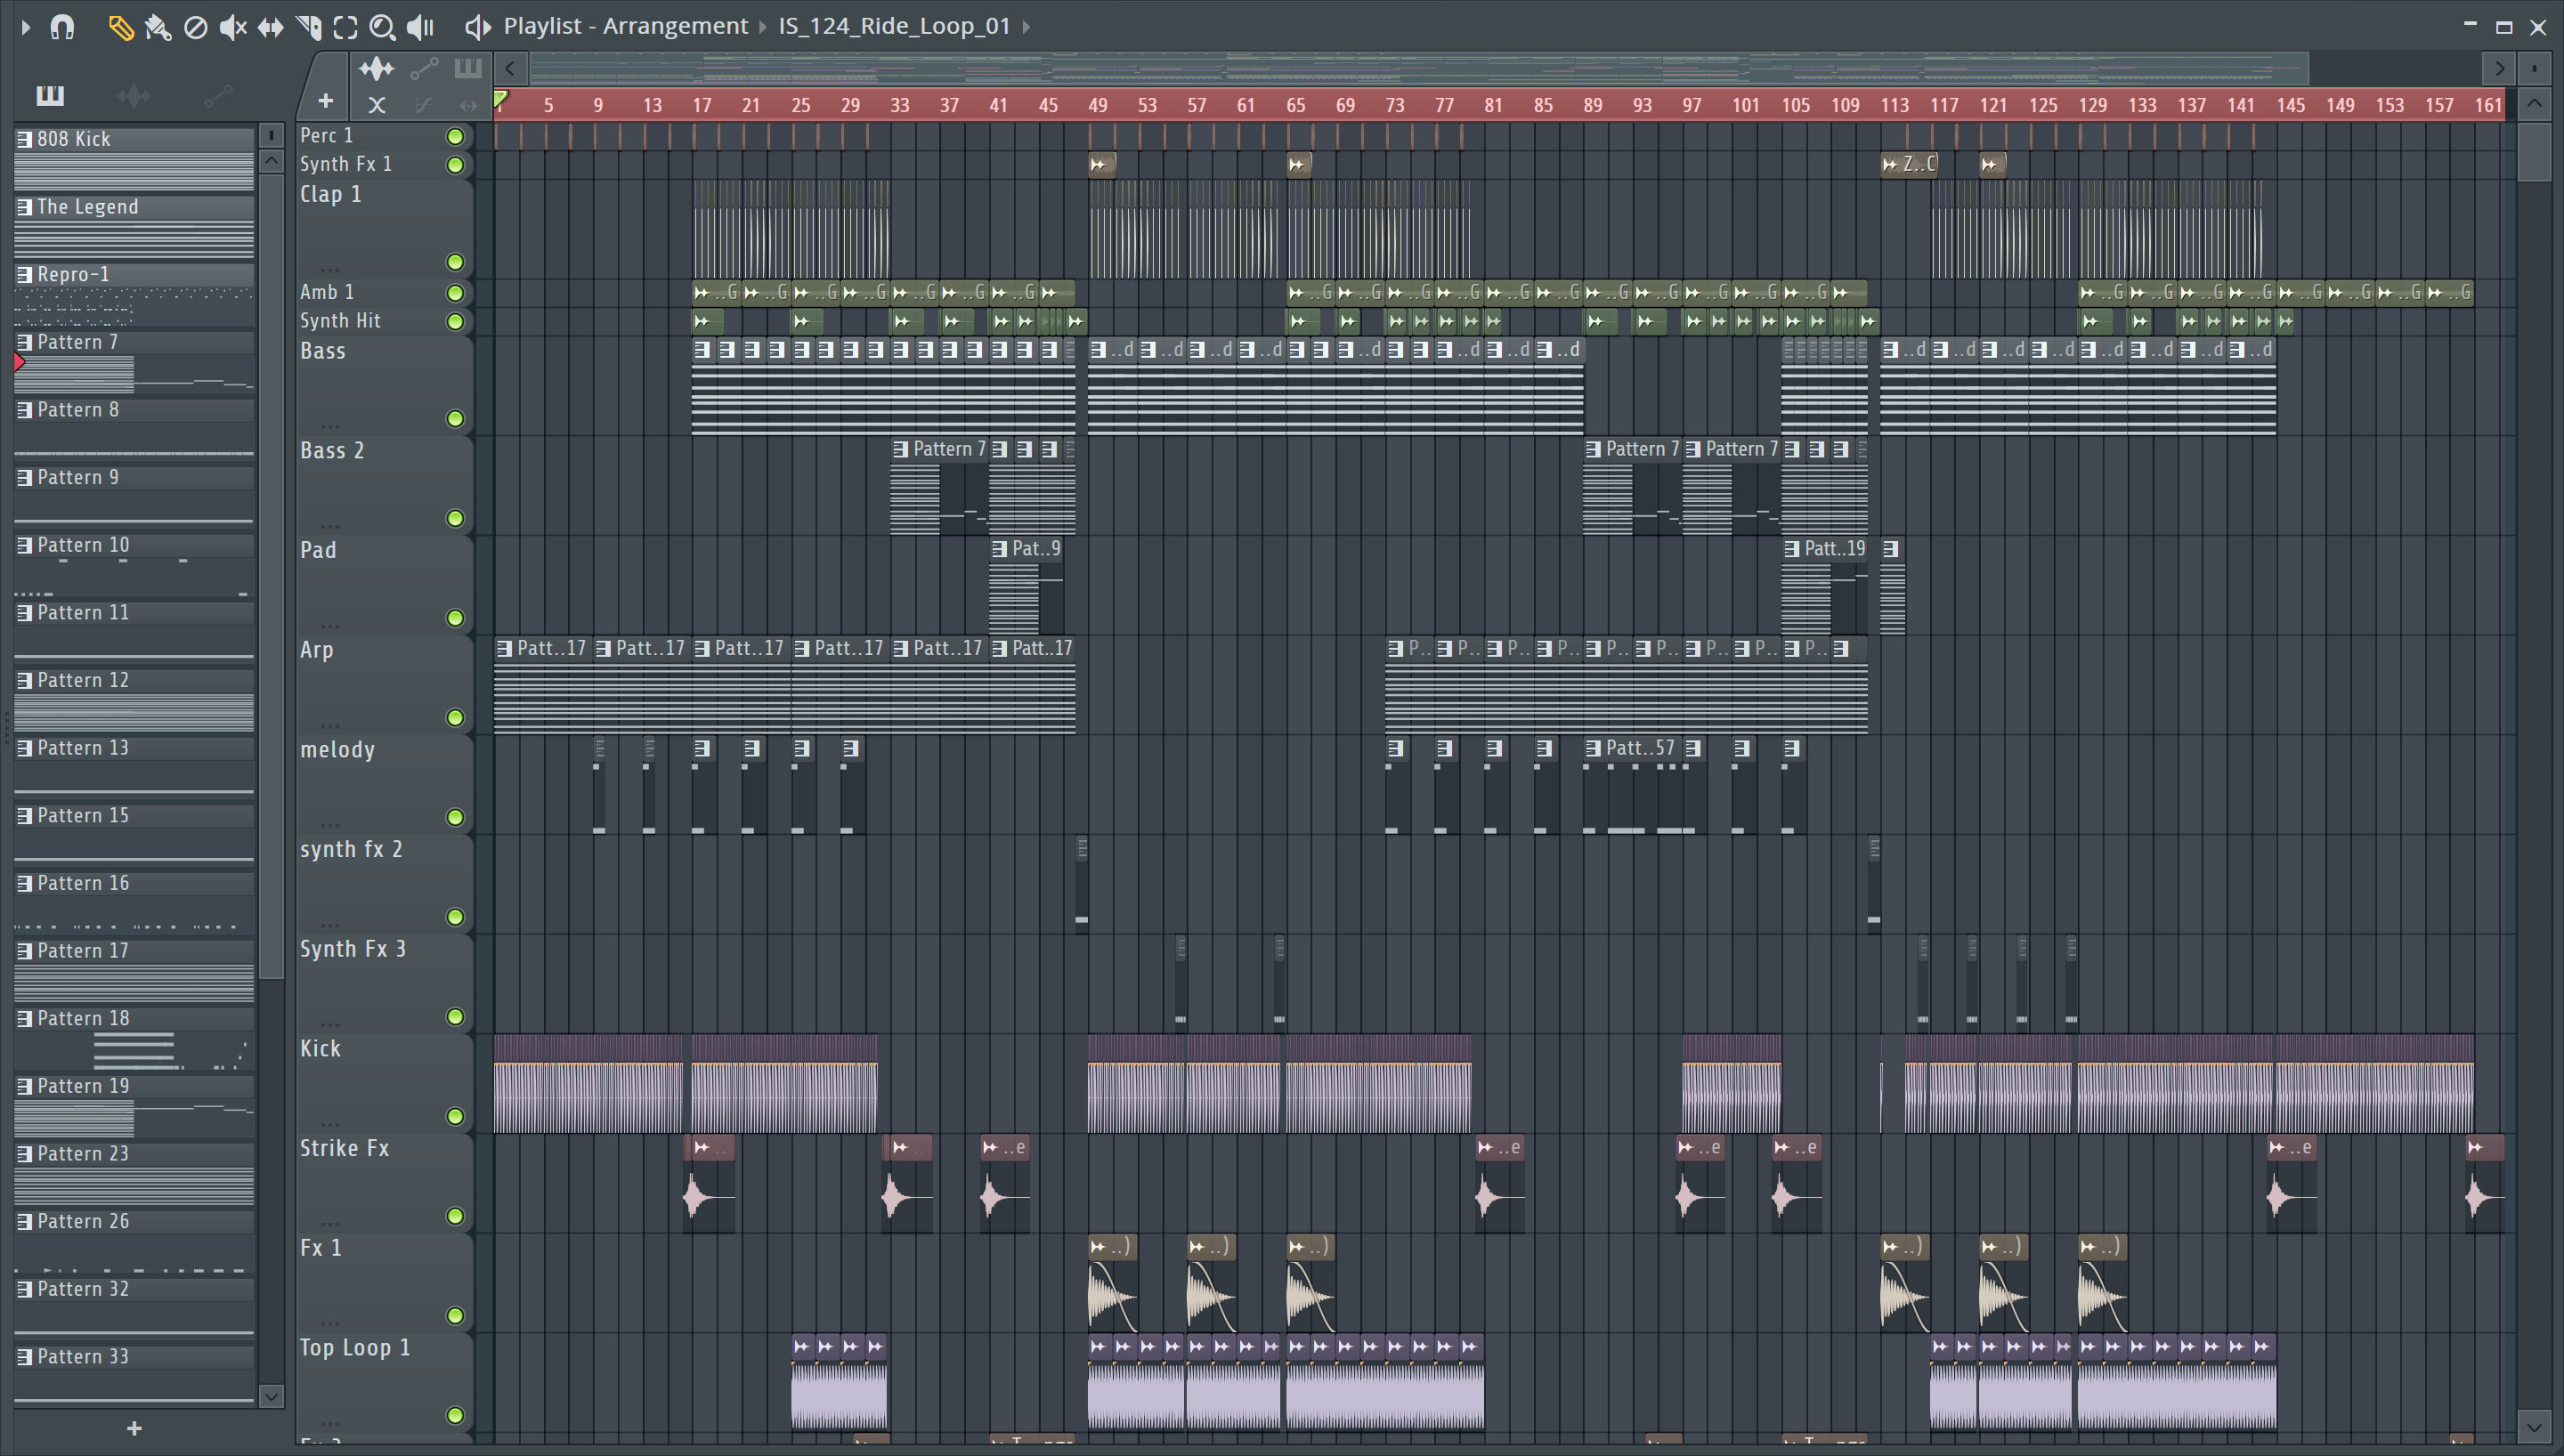Focus audio clips in playlist
Image resolution: width=2564 pixels, height=1456 pixels.
coord(377,68)
